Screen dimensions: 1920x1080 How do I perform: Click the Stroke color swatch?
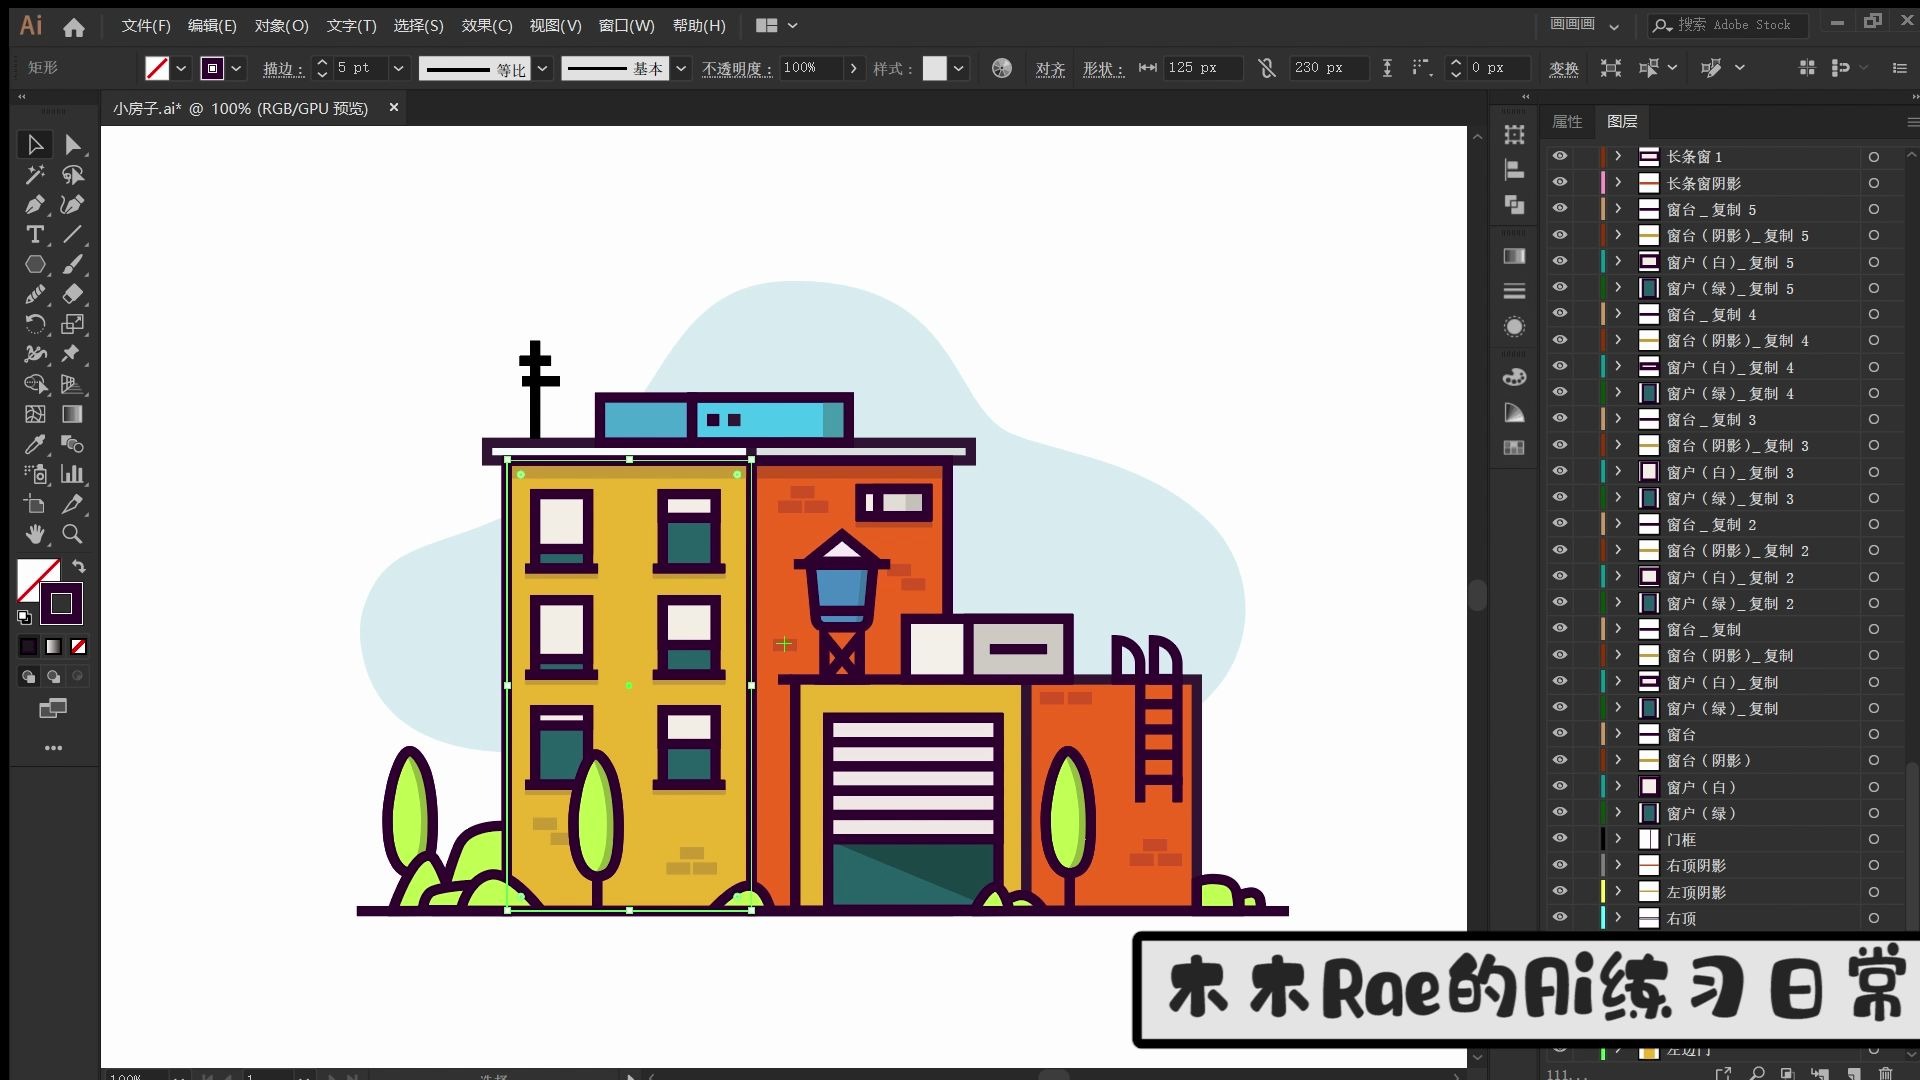point(61,605)
